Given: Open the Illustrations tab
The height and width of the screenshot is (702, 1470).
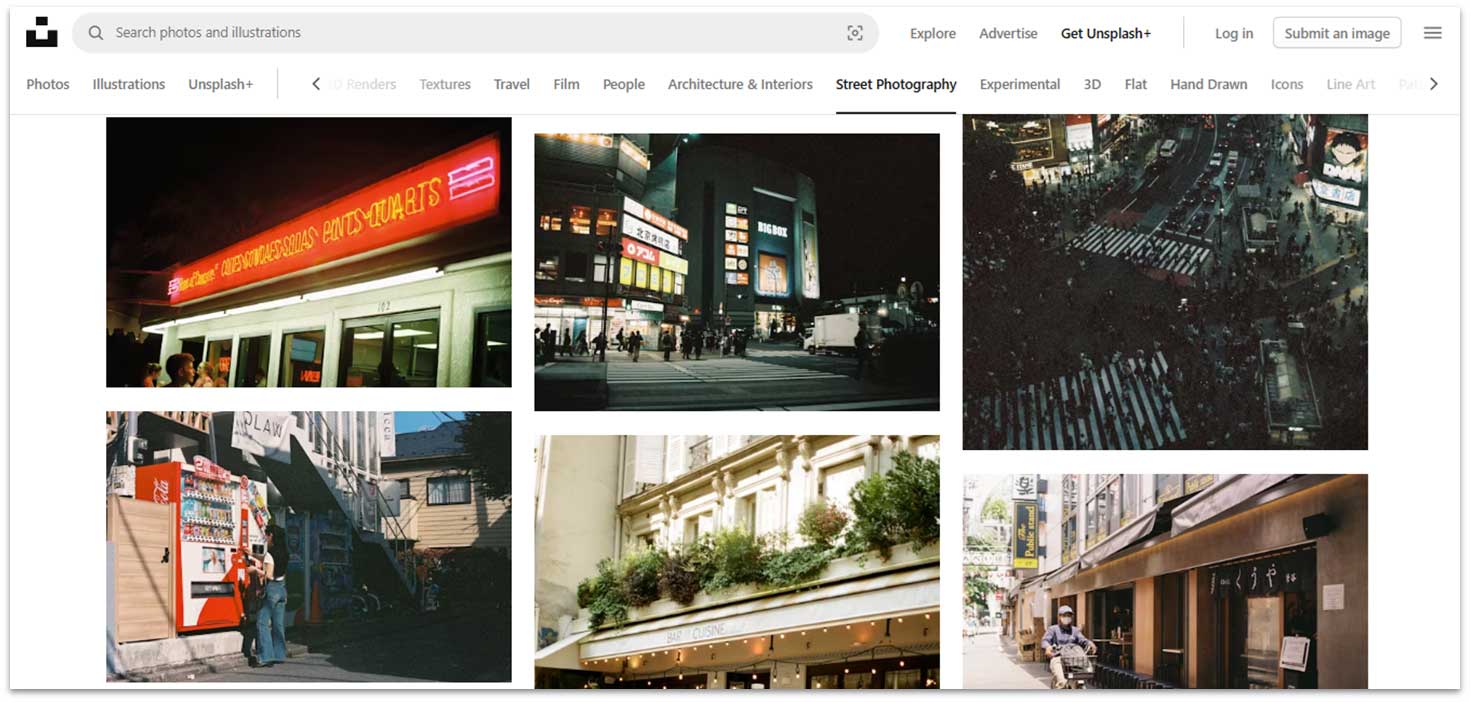Looking at the screenshot, I should 128,84.
